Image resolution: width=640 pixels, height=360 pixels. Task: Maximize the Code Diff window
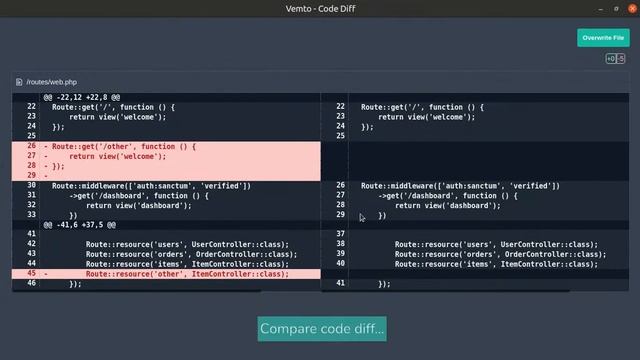616,9
